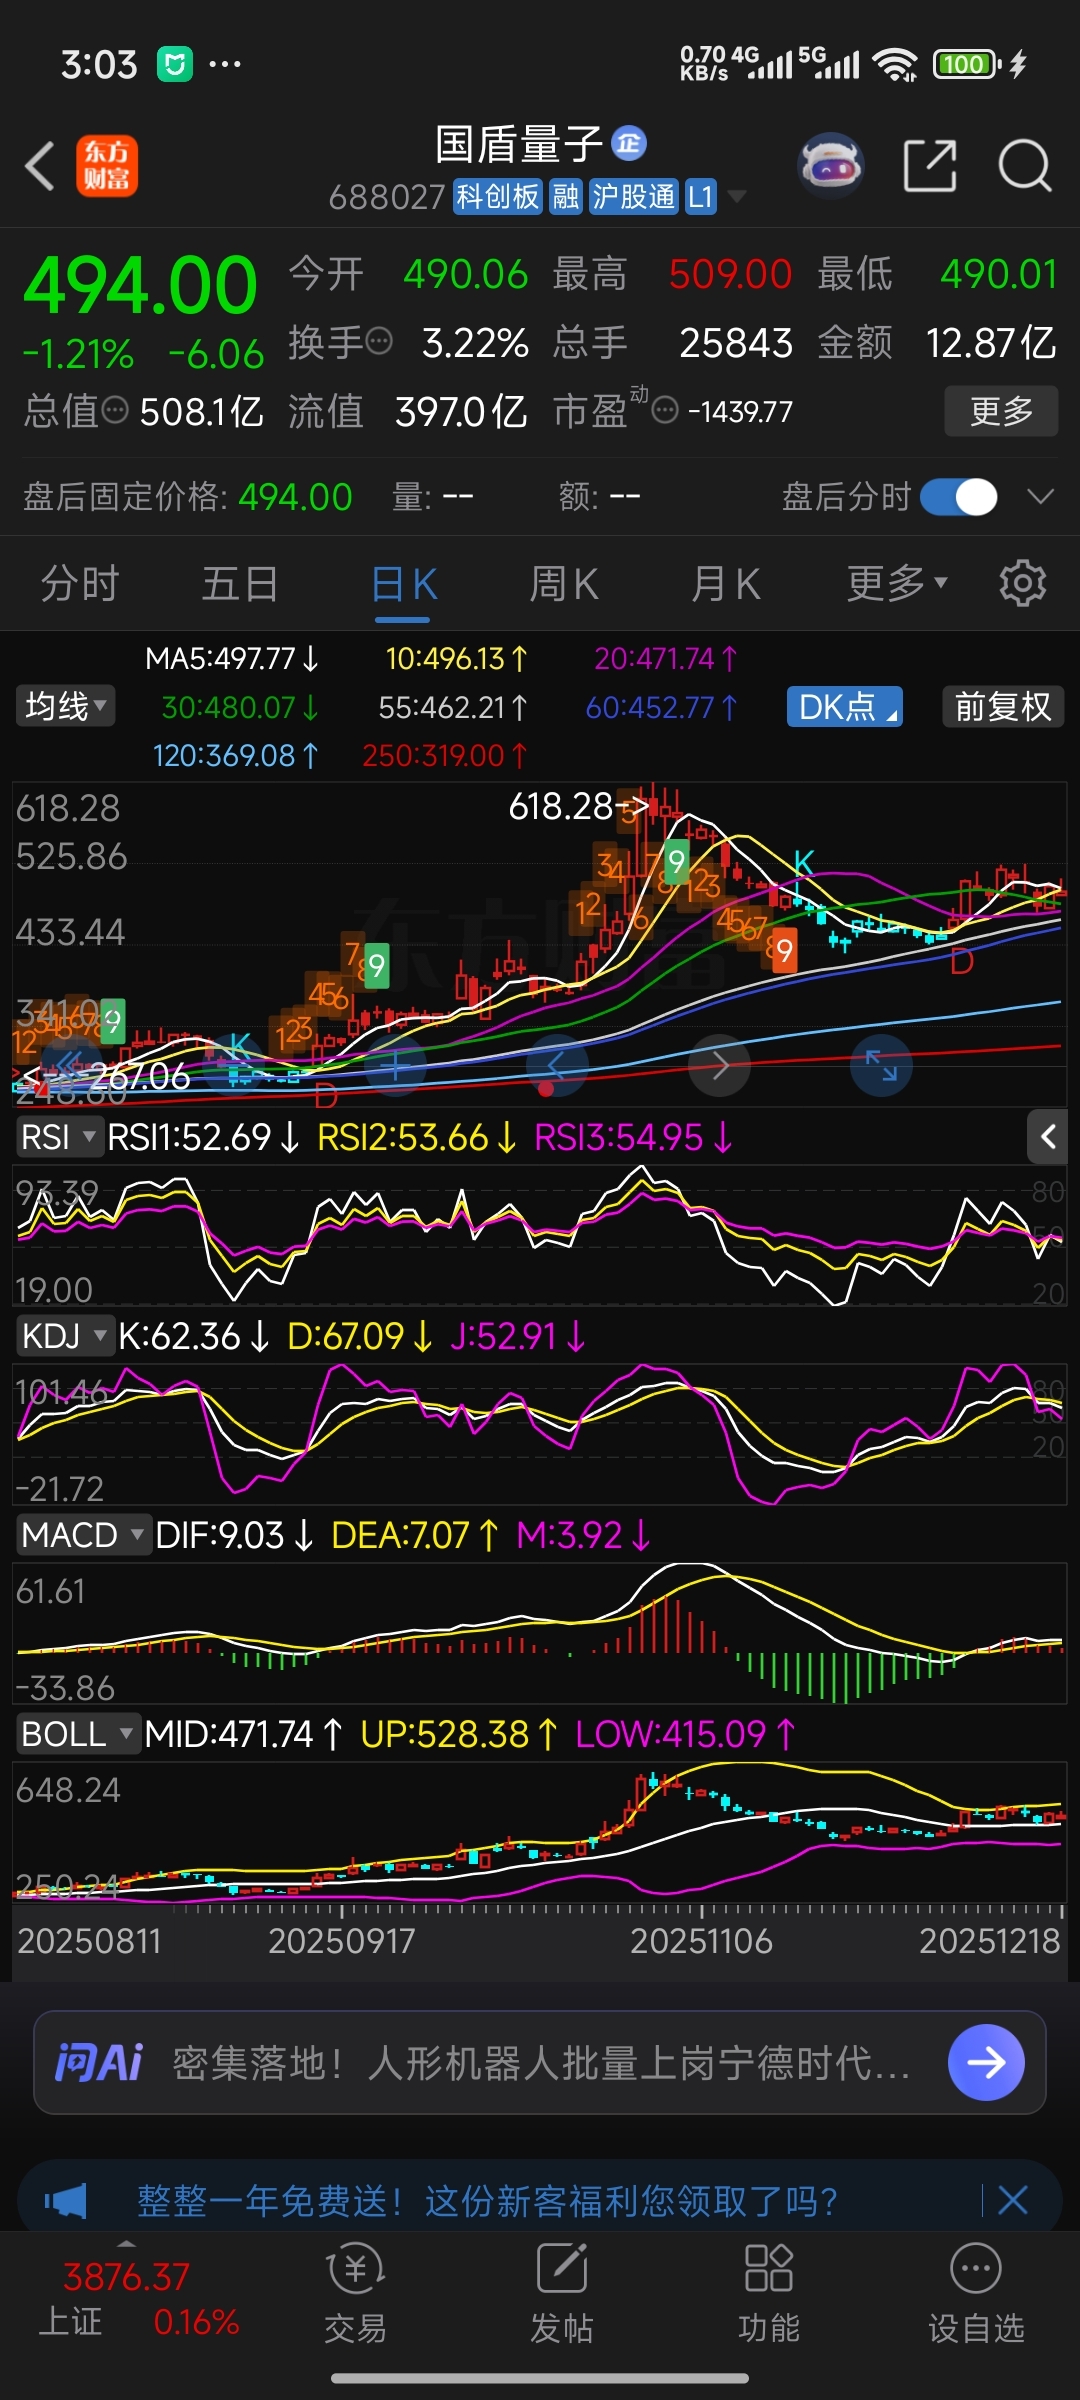Tap the plus zoom chart control
Image resolution: width=1080 pixels, height=2400 pixels.
tap(395, 1066)
